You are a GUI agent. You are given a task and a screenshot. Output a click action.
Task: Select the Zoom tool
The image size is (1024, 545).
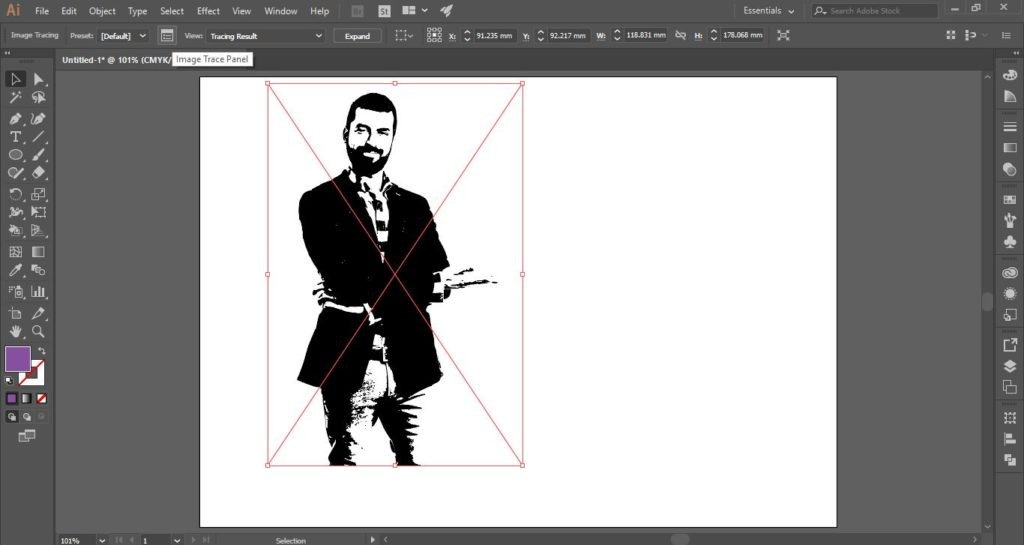click(38, 332)
